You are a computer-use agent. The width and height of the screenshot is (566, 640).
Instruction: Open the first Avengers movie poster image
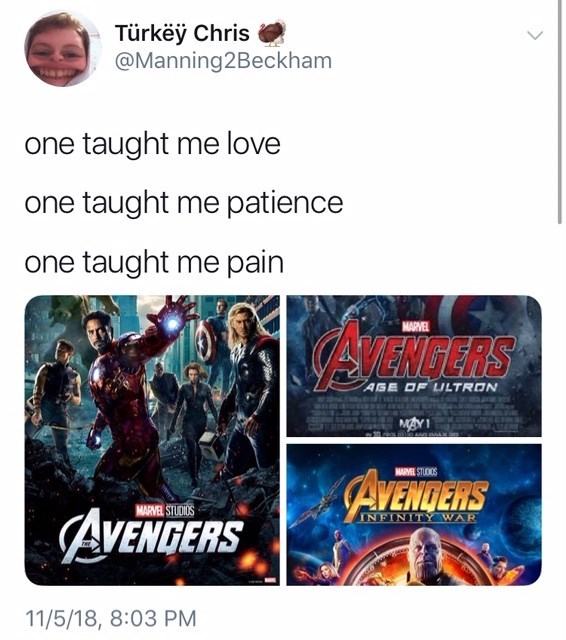tap(152, 440)
